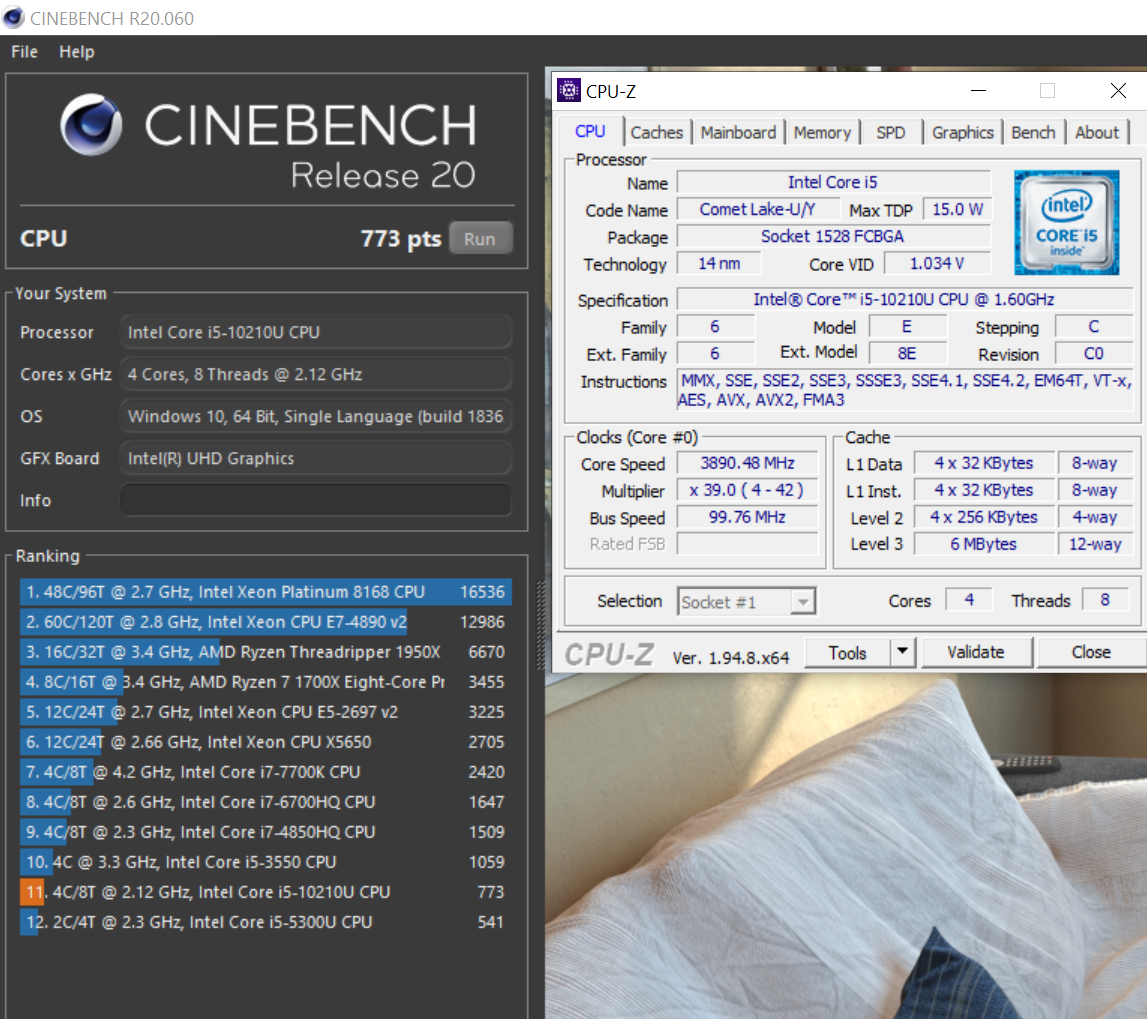Click the Specification field i5-10210U

coord(904,299)
